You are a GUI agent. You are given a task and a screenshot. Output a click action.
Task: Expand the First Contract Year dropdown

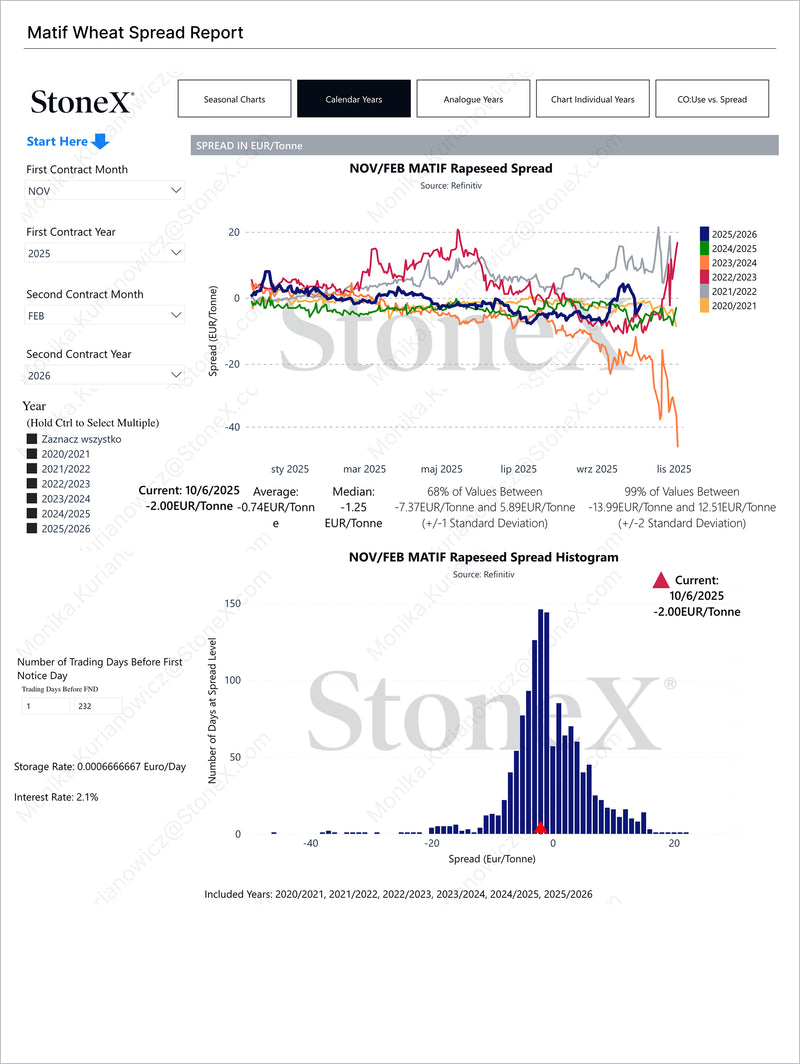click(105, 253)
